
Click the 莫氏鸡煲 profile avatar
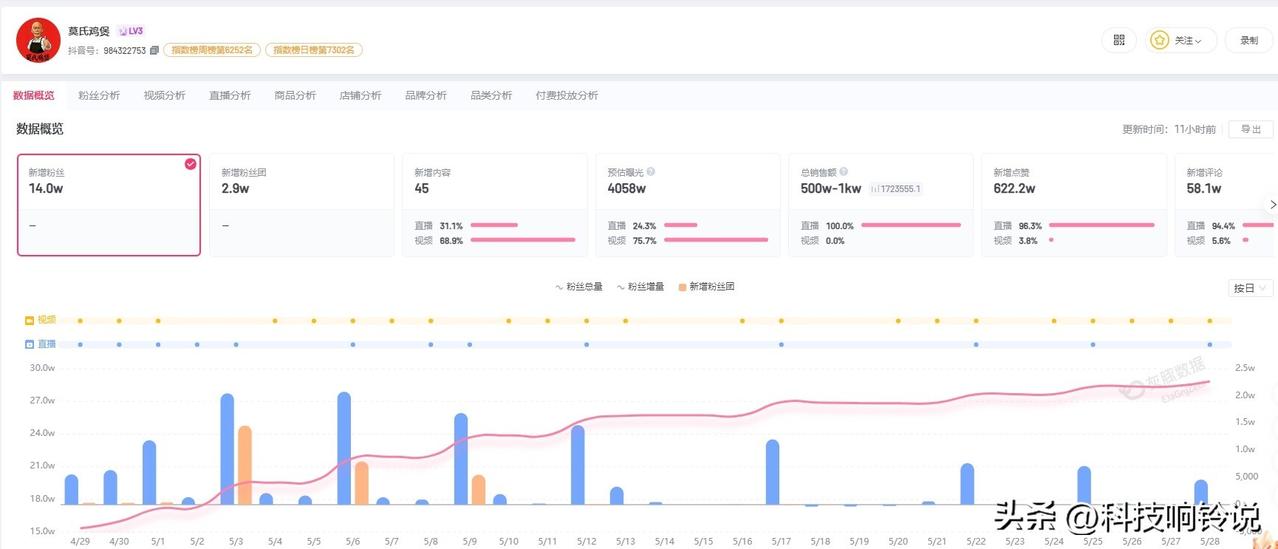[38, 39]
